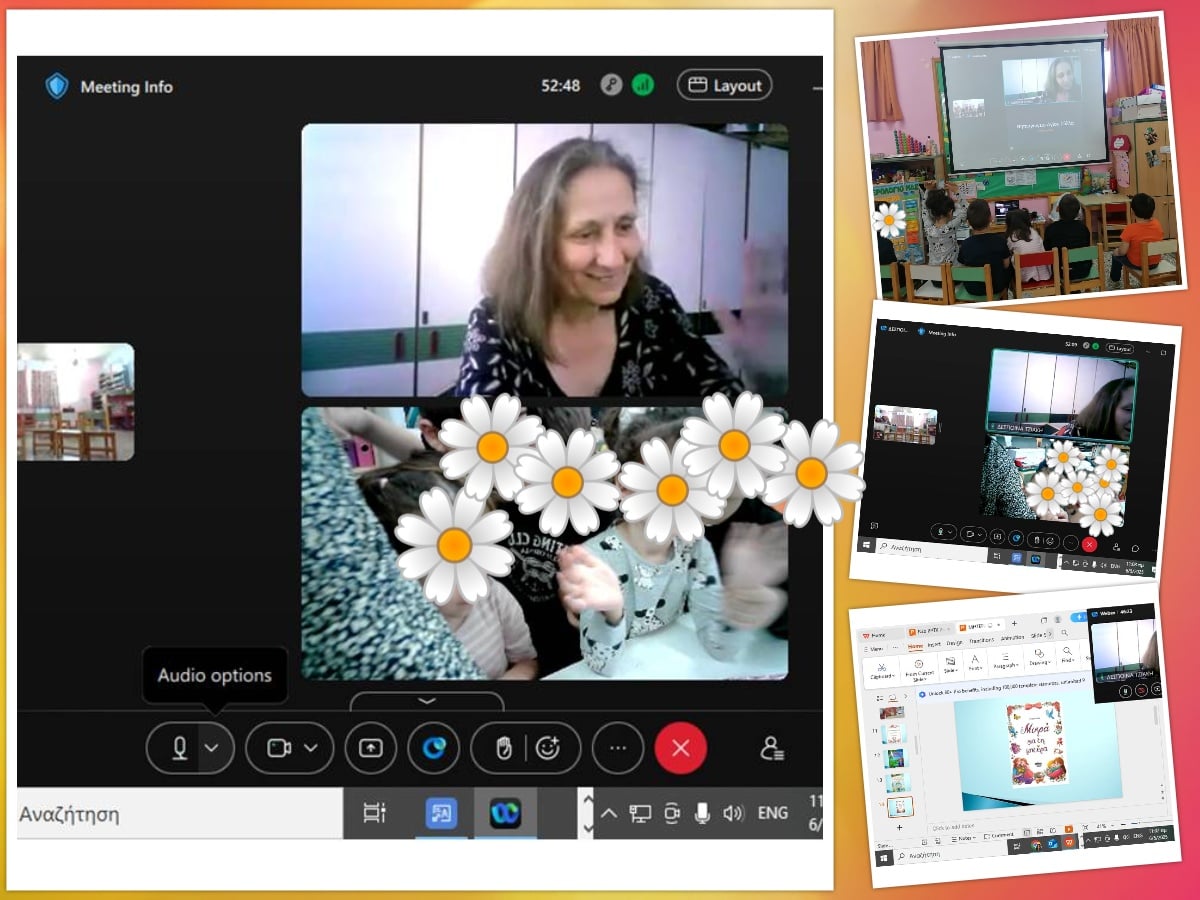Expand the Audio options arrow
The image size is (1200, 900).
[x=213, y=748]
